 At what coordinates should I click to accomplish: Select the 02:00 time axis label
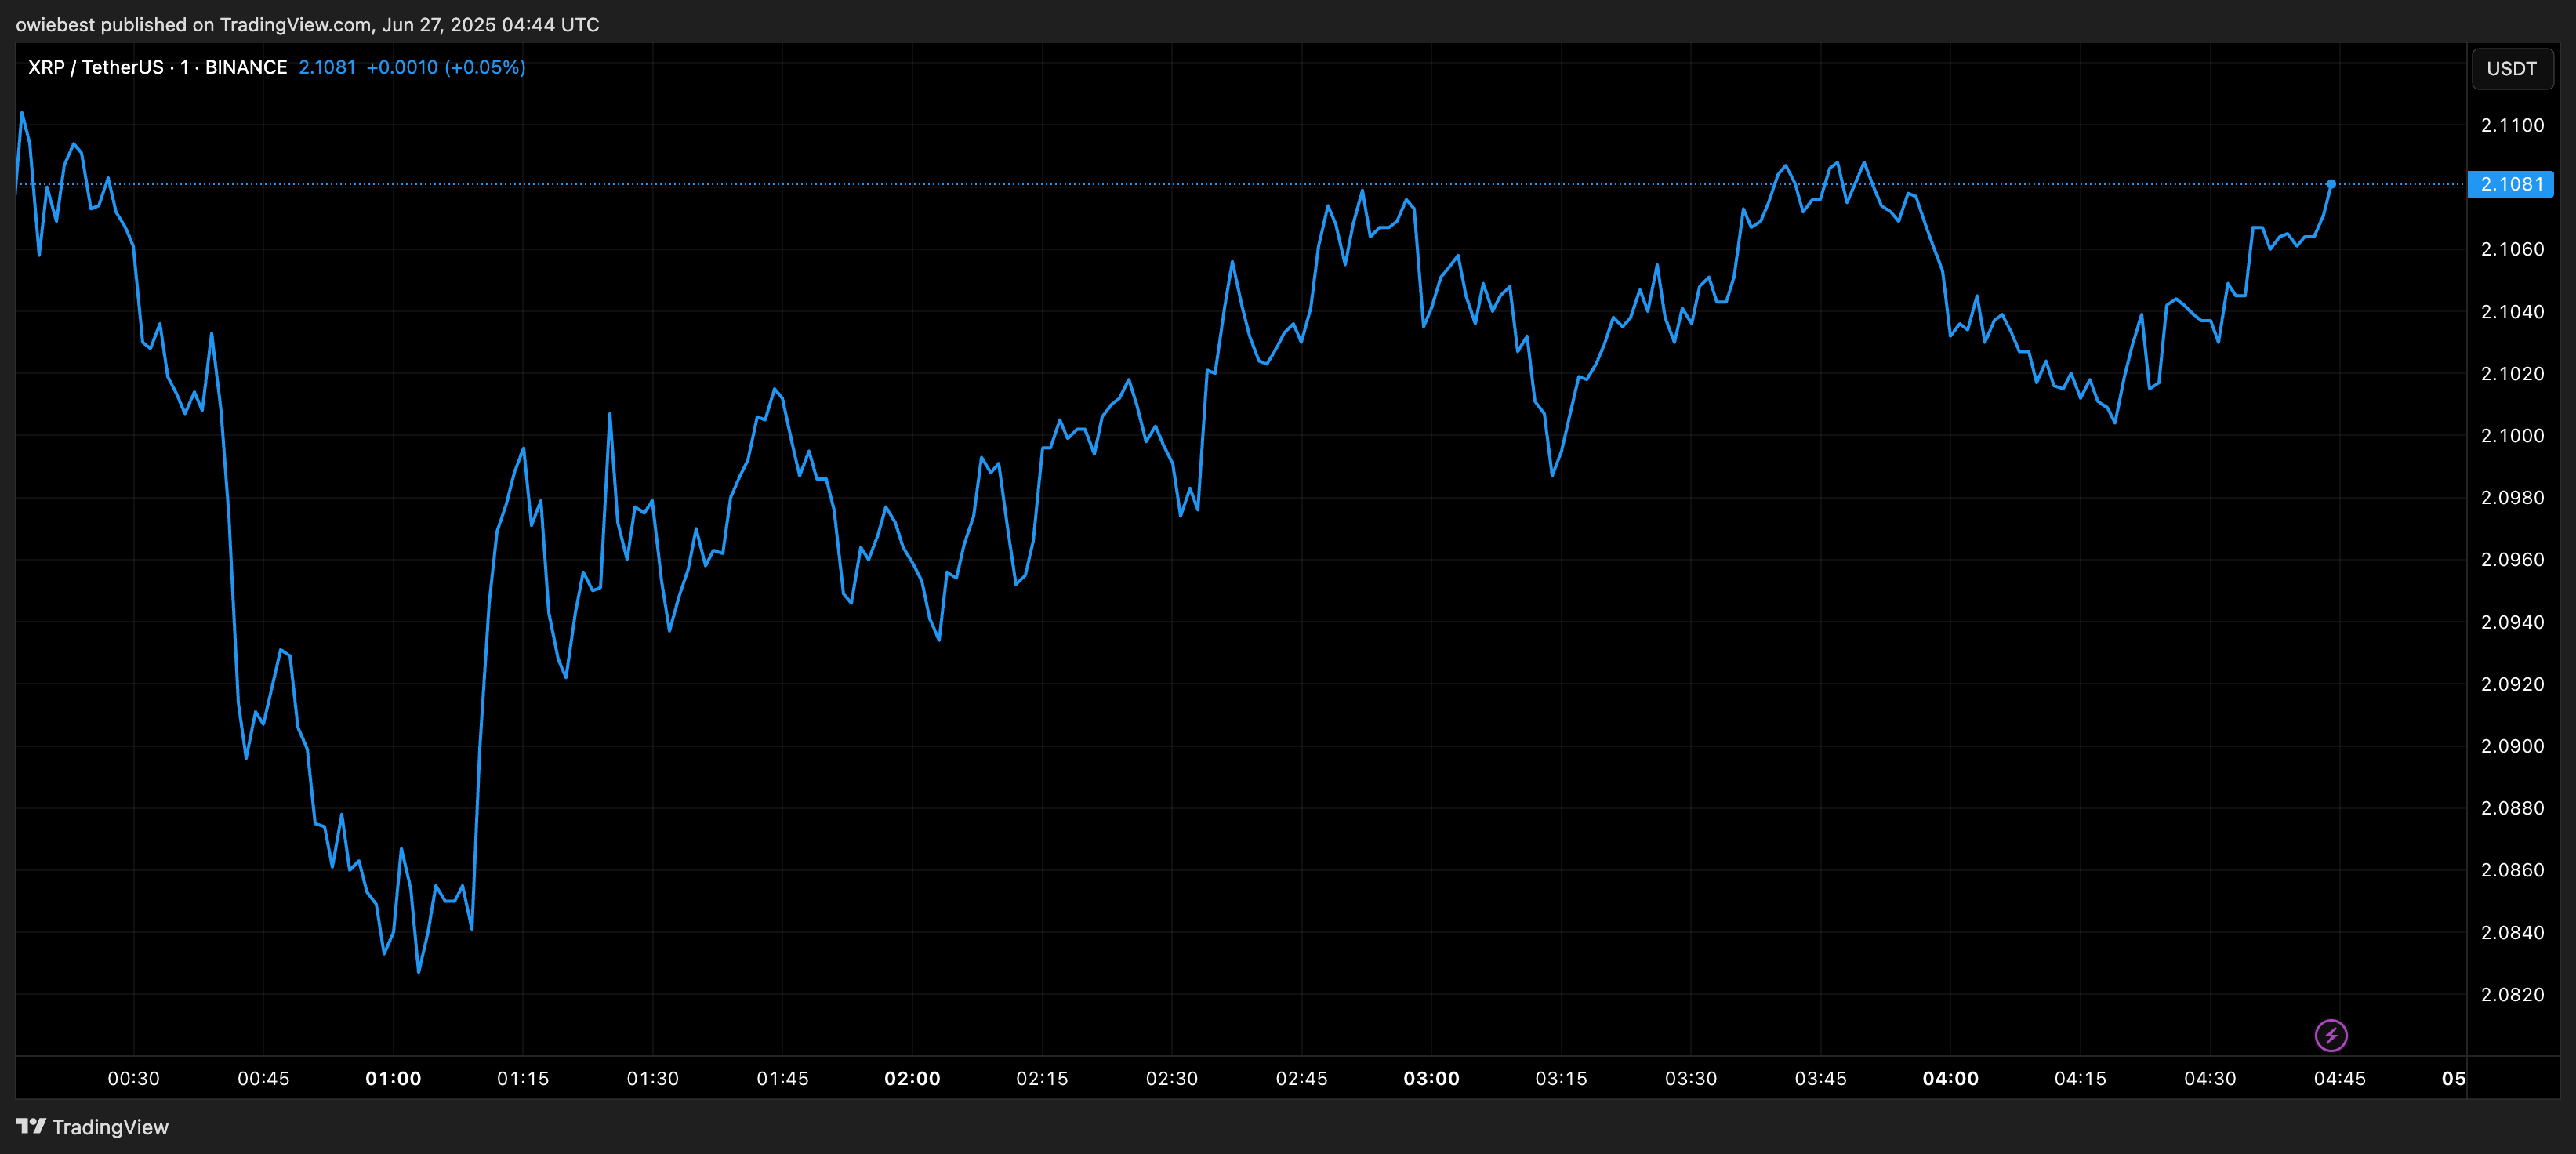tap(912, 1078)
